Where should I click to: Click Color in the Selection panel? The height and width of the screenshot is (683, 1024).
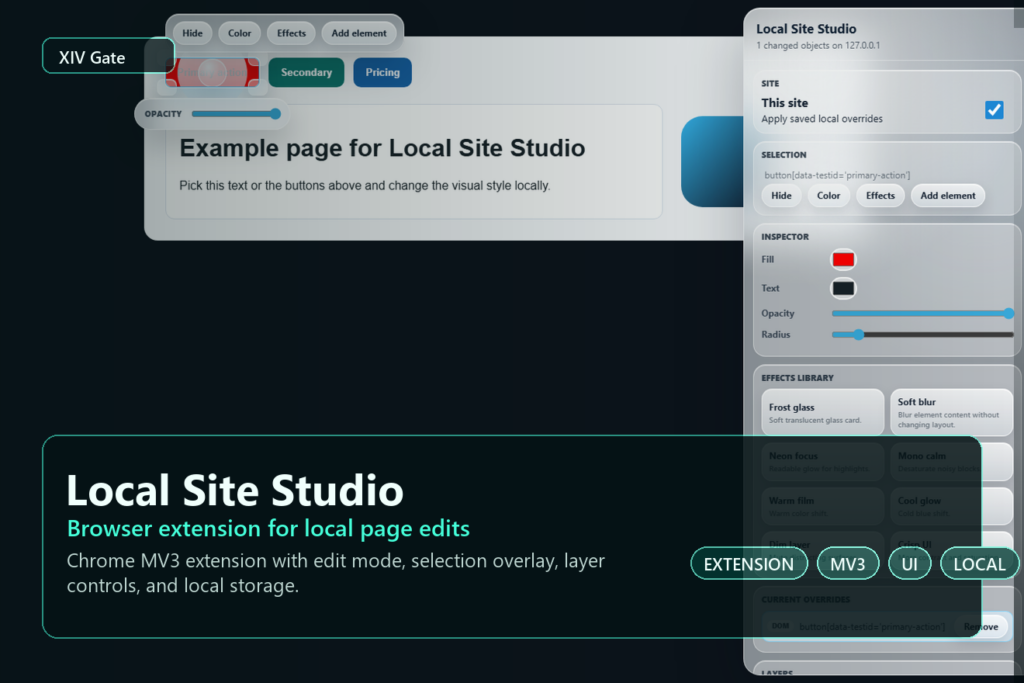828,195
